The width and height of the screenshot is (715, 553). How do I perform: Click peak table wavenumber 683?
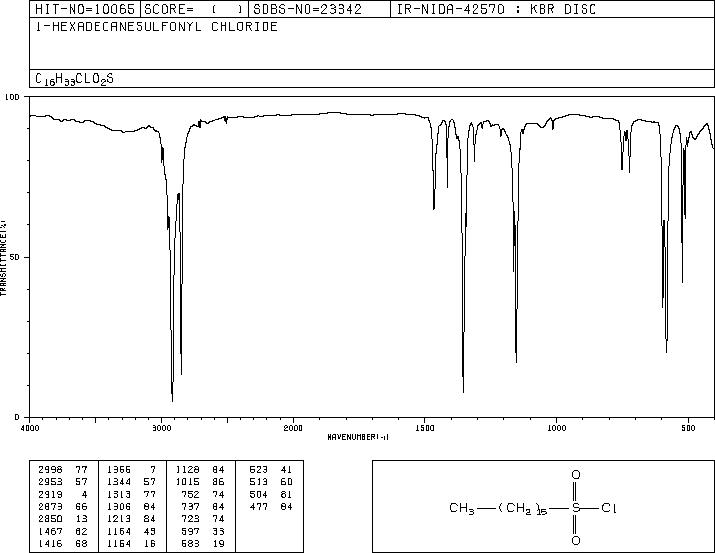pyautogui.click(x=191, y=543)
